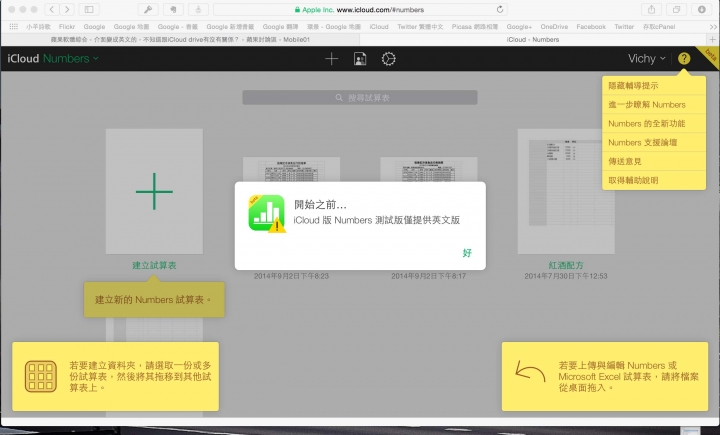
Task: Open the gear settings icon in the Numbers toolbar
Action: coord(388,59)
